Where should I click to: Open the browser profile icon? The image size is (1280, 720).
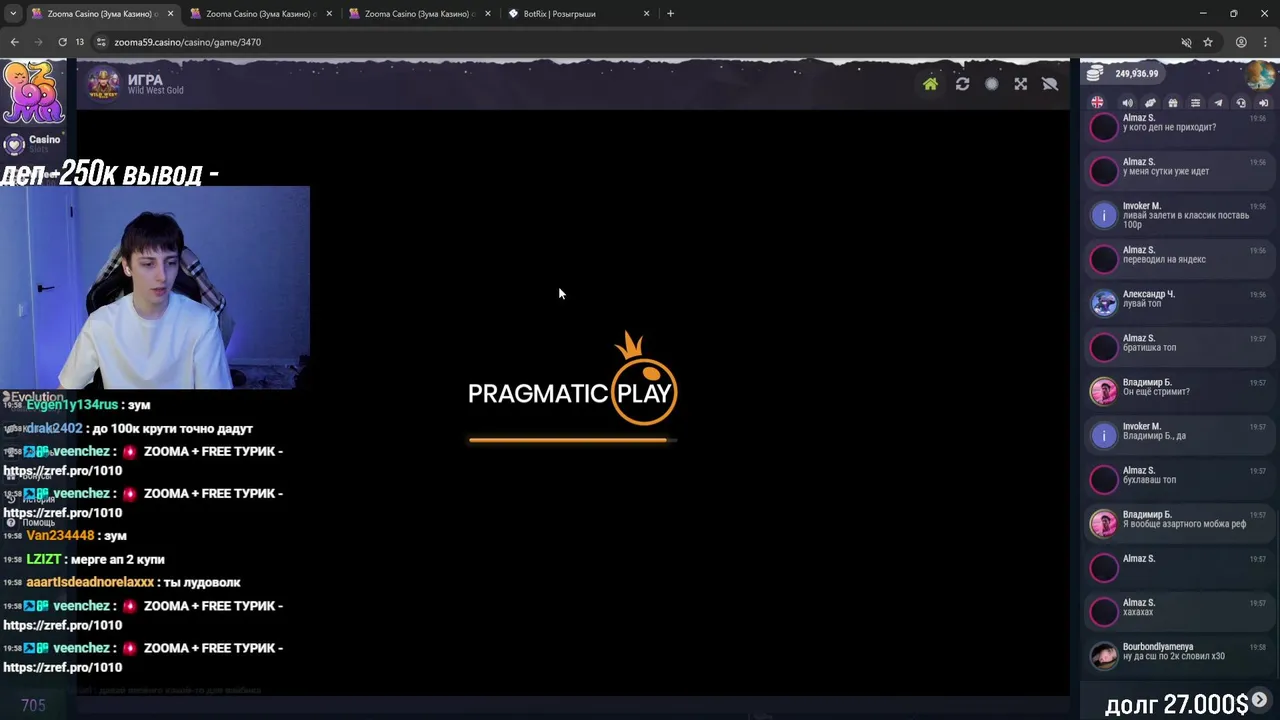point(1241,42)
